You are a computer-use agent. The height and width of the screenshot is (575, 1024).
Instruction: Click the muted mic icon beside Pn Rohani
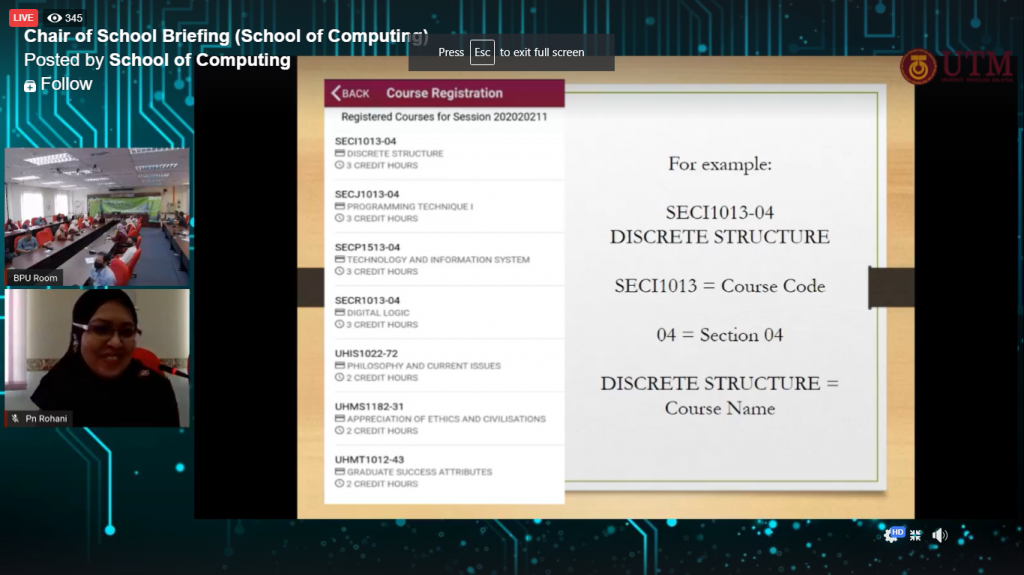[16, 418]
